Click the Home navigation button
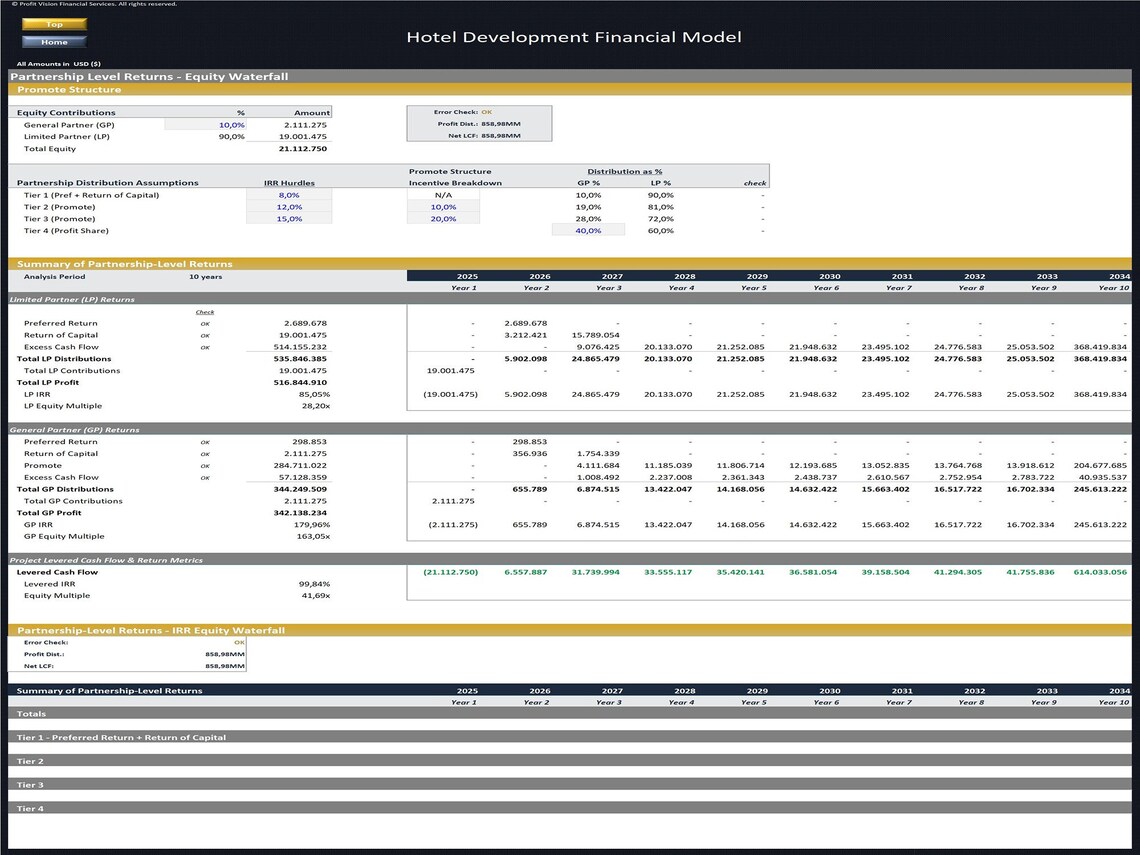The height and width of the screenshot is (855, 1140). coord(54,42)
